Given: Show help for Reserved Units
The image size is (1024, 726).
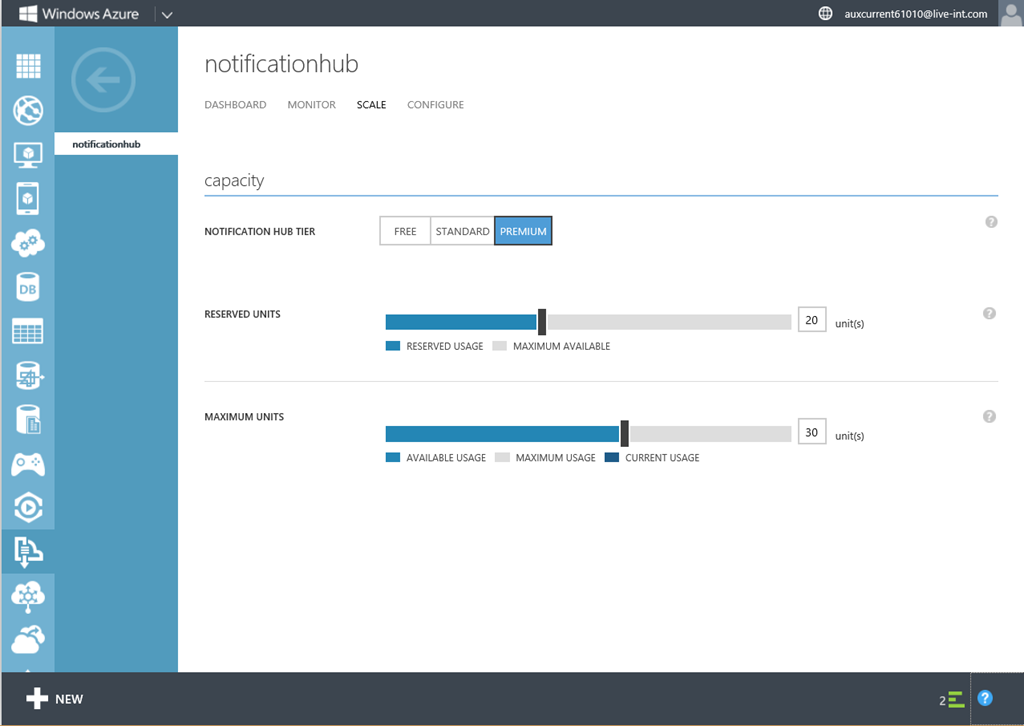Looking at the screenshot, I should coord(989,313).
